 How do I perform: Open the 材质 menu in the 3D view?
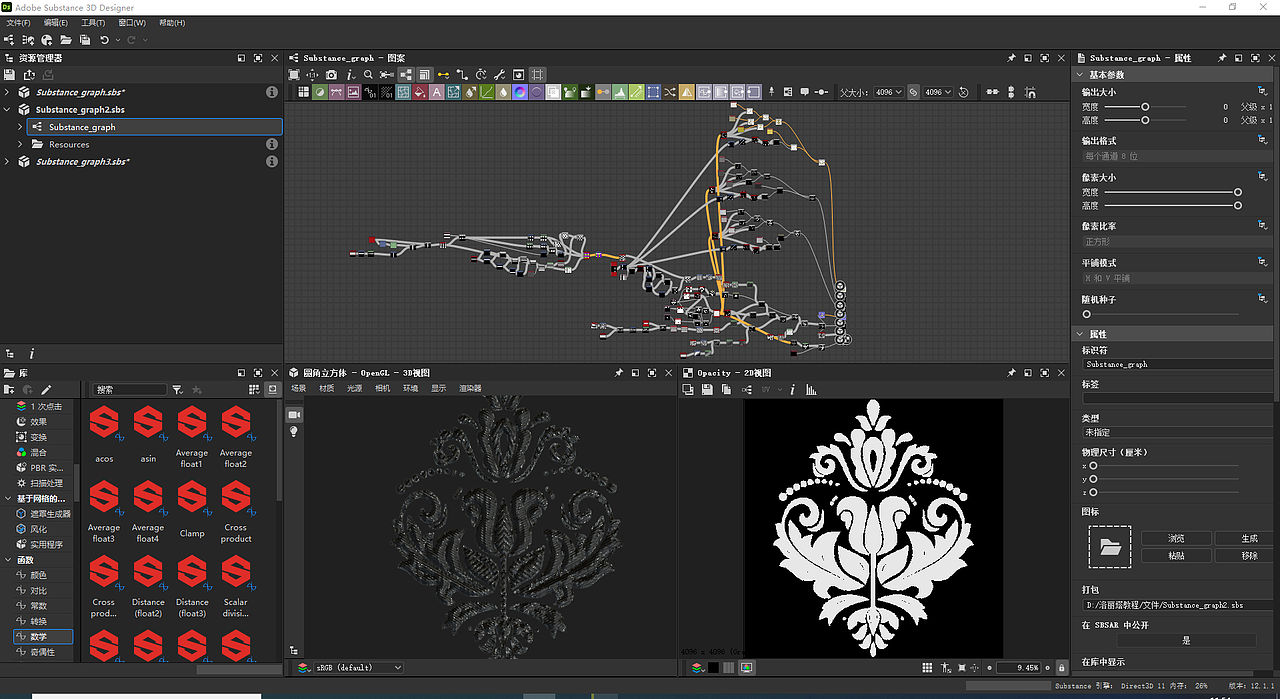click(x=324, y=389)
